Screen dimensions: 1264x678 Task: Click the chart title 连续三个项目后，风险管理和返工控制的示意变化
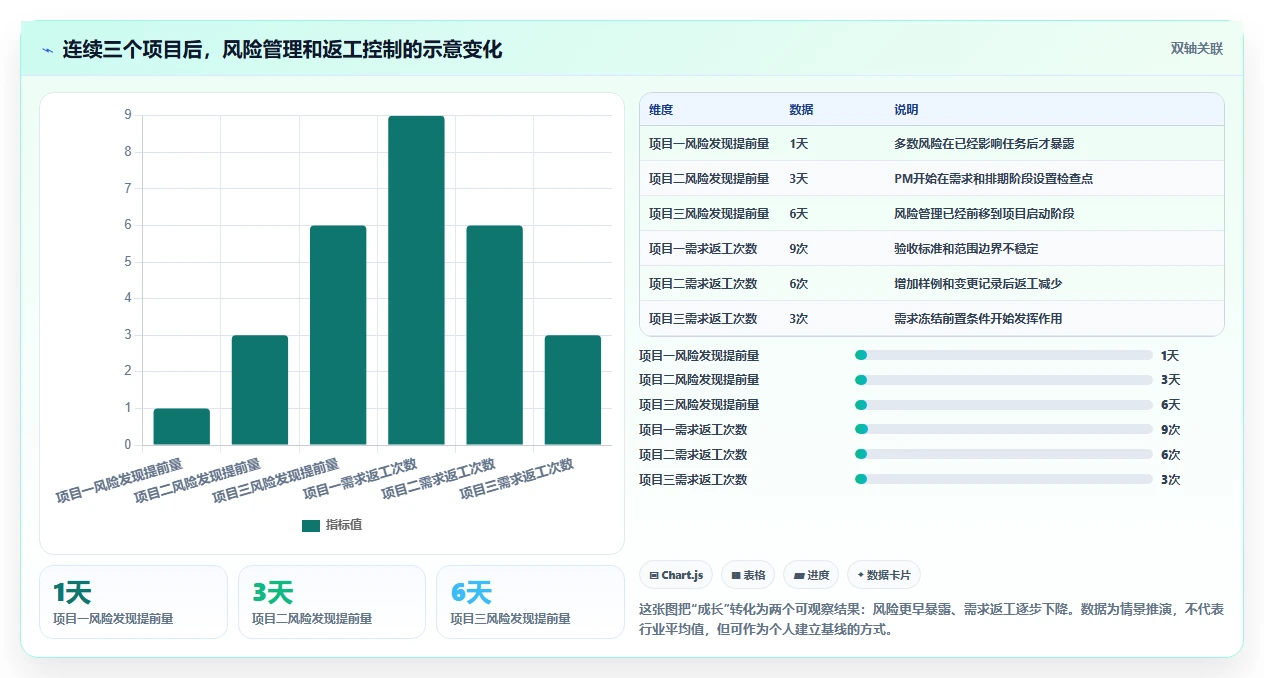point(282,49)
